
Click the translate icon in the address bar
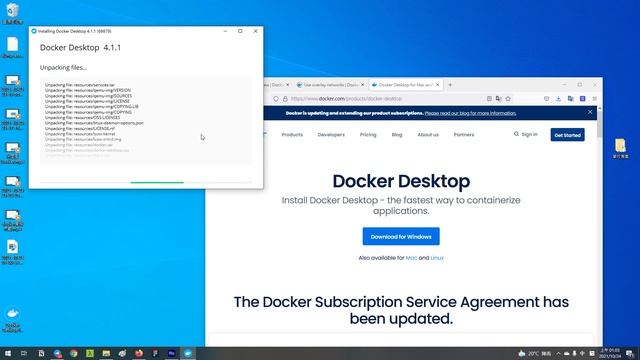coord(498,99)
